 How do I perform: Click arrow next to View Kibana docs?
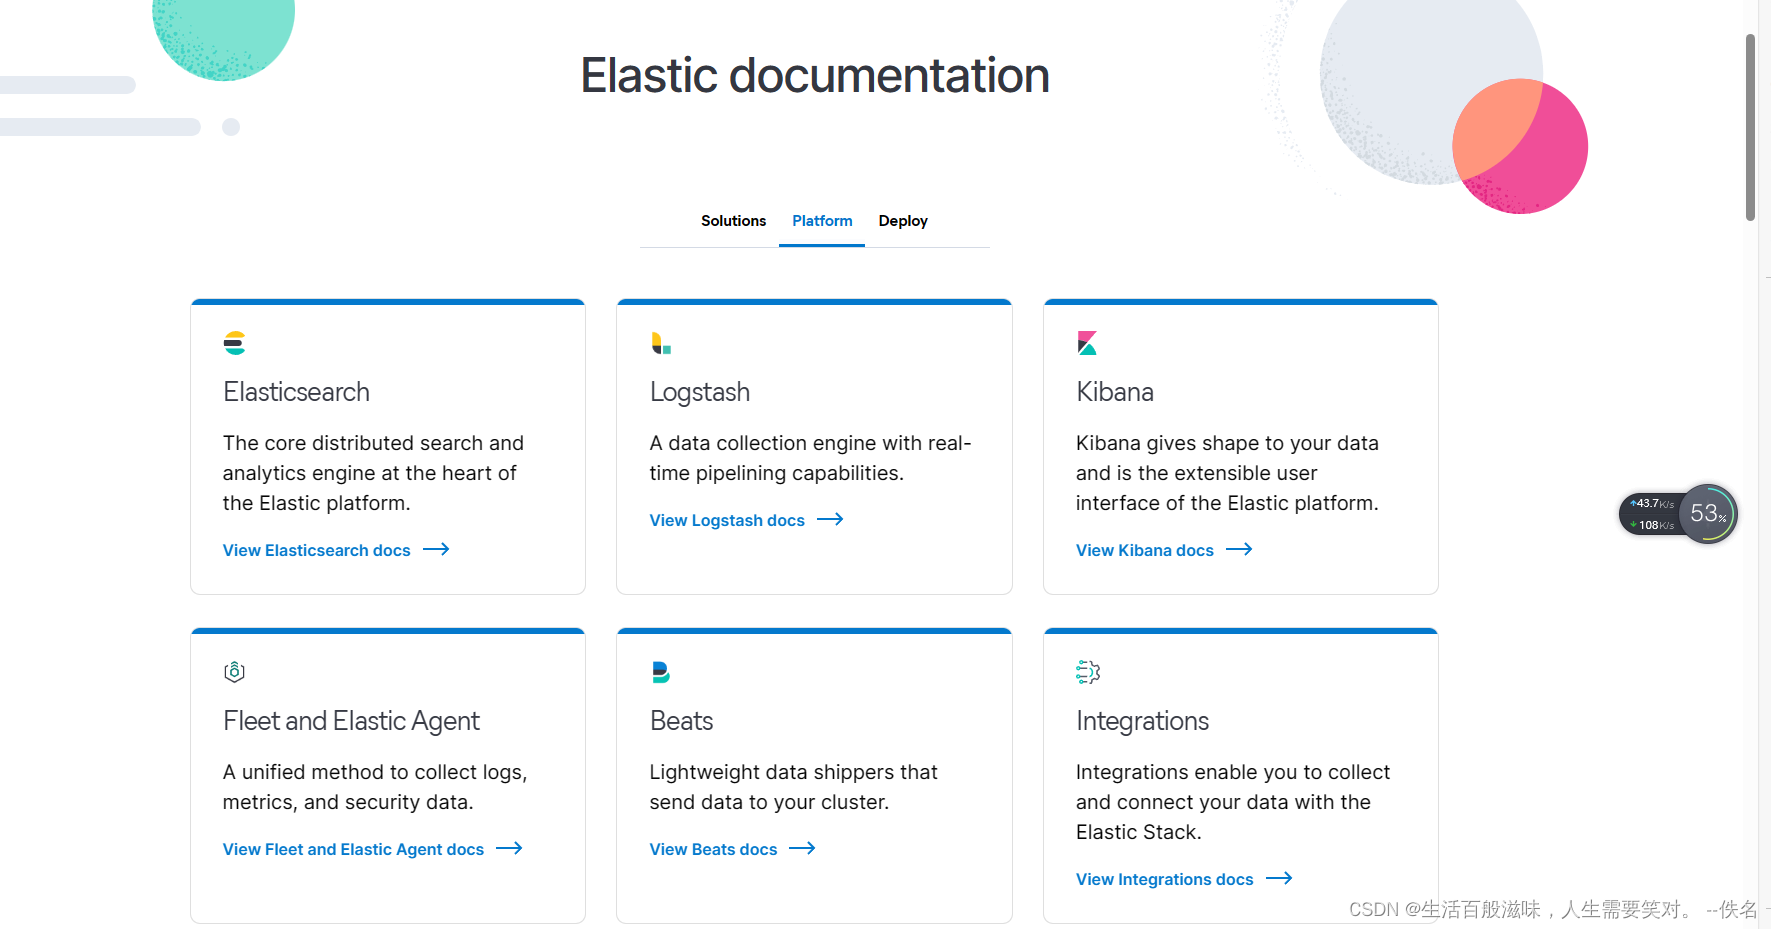tap(1239, 549)
